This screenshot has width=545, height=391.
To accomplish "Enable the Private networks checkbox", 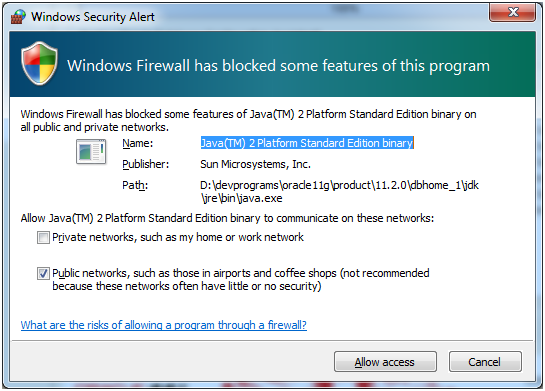I will coord(43,238).
